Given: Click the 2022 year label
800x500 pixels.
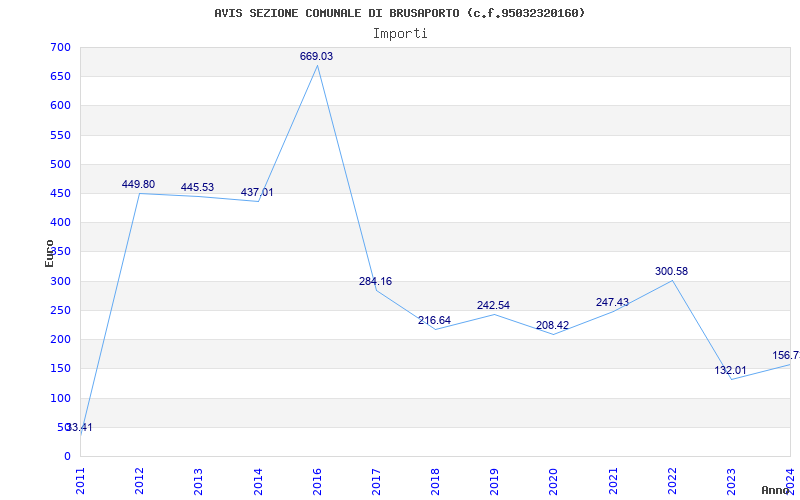Looking at the screenshot, I should pyautogui.click(x=672, y=481).
